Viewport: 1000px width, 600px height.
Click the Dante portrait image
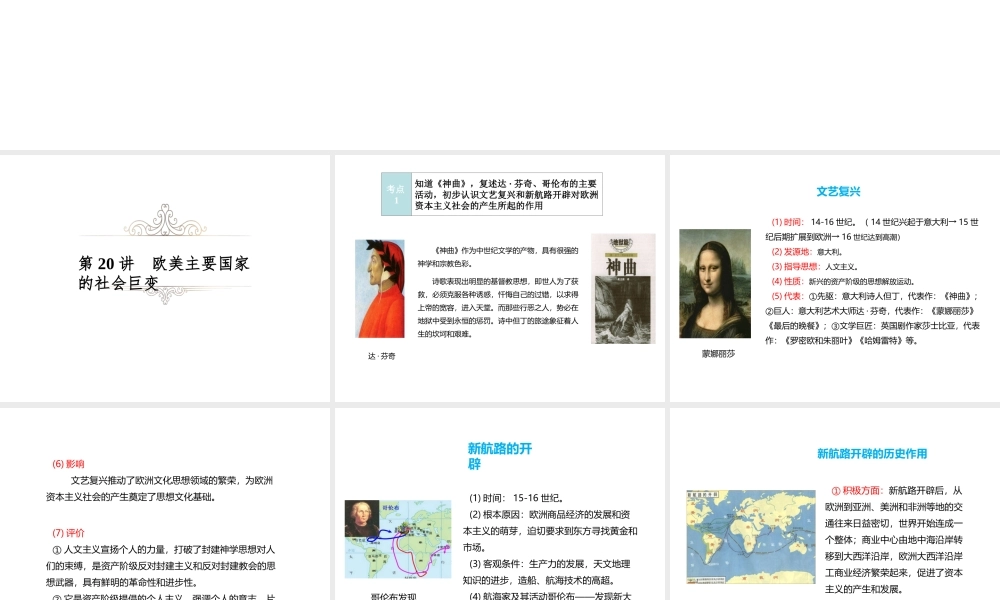tap(380, 288)
